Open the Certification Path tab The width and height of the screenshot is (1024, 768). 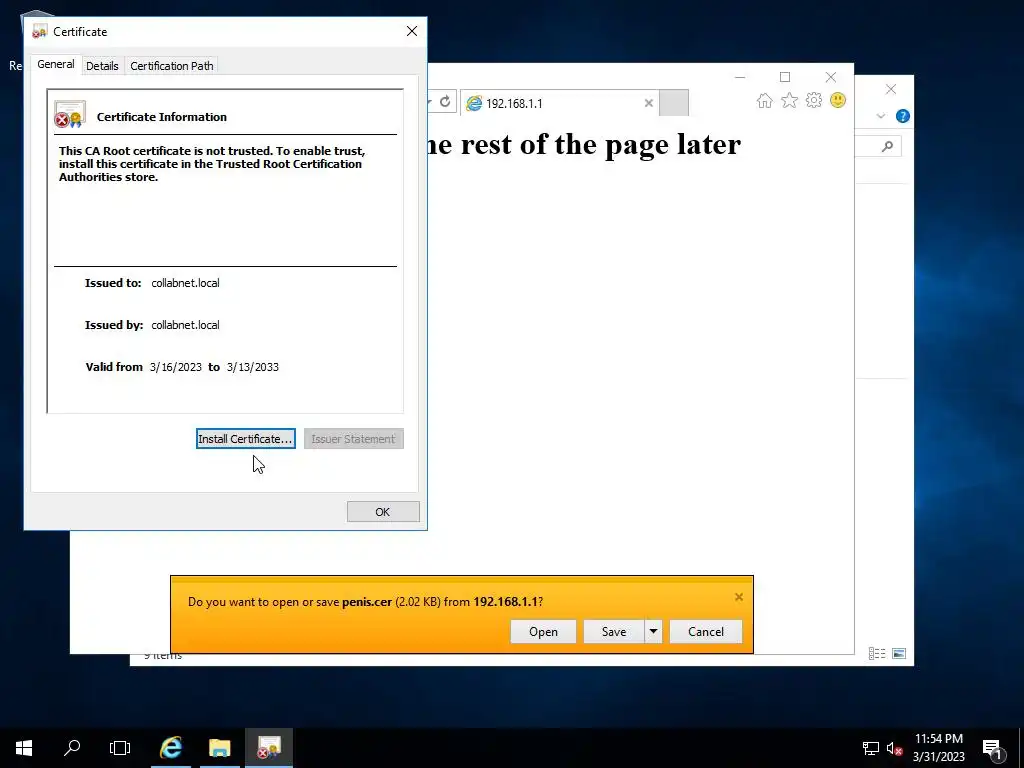pyautogui.click(x=172, y=66)
